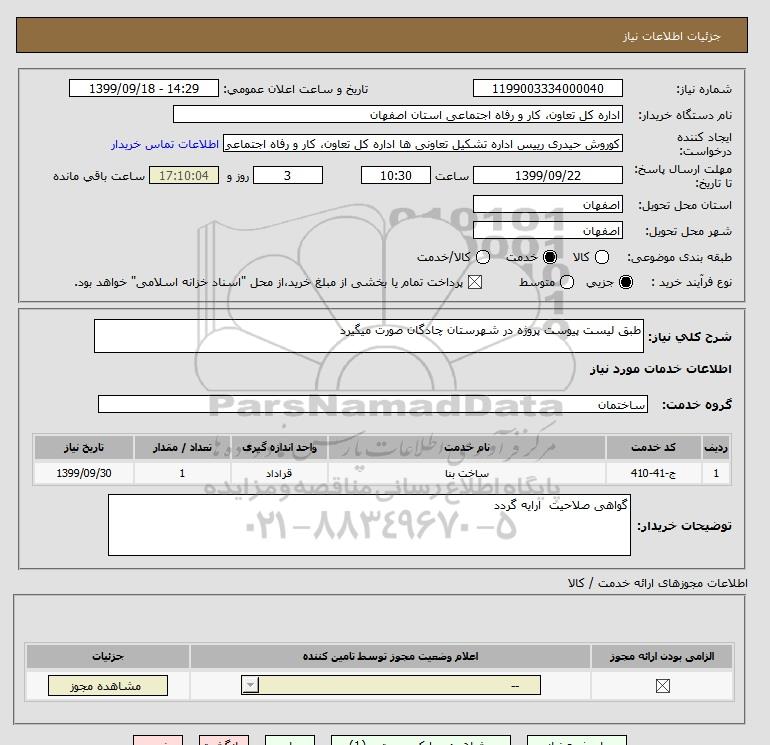
Task: Click the remaining time field 17:10:04
Action: tap(184, 175)
